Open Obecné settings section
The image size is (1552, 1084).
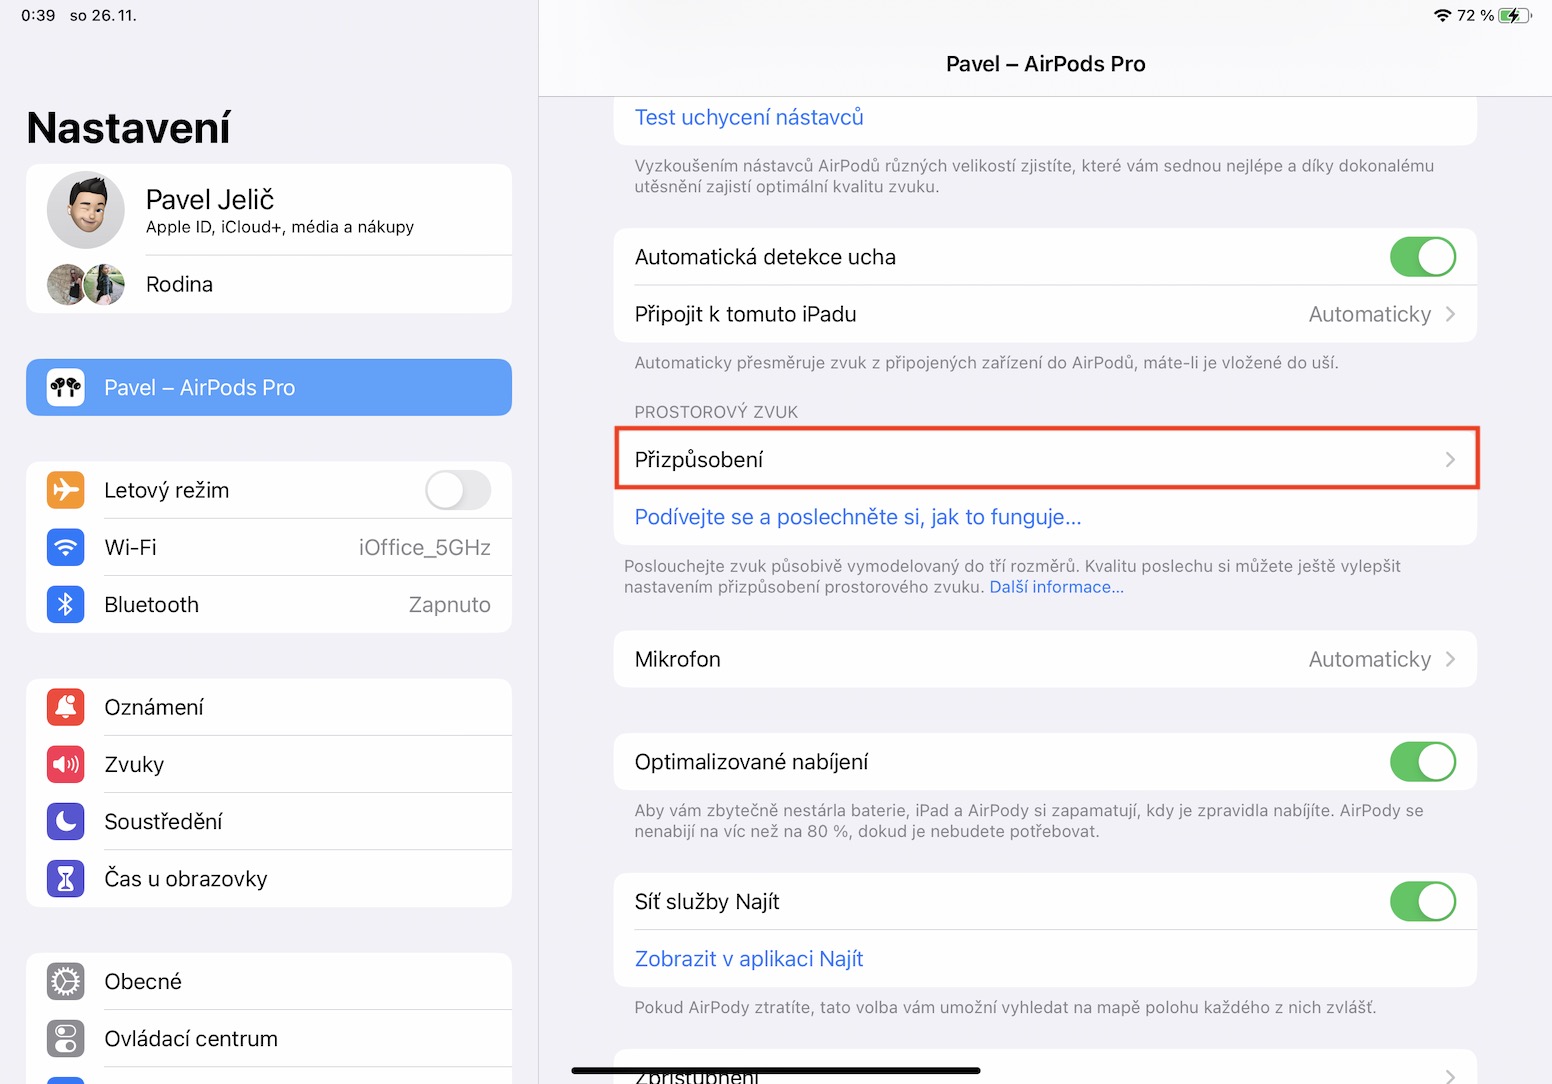click(x=143, y=981)
